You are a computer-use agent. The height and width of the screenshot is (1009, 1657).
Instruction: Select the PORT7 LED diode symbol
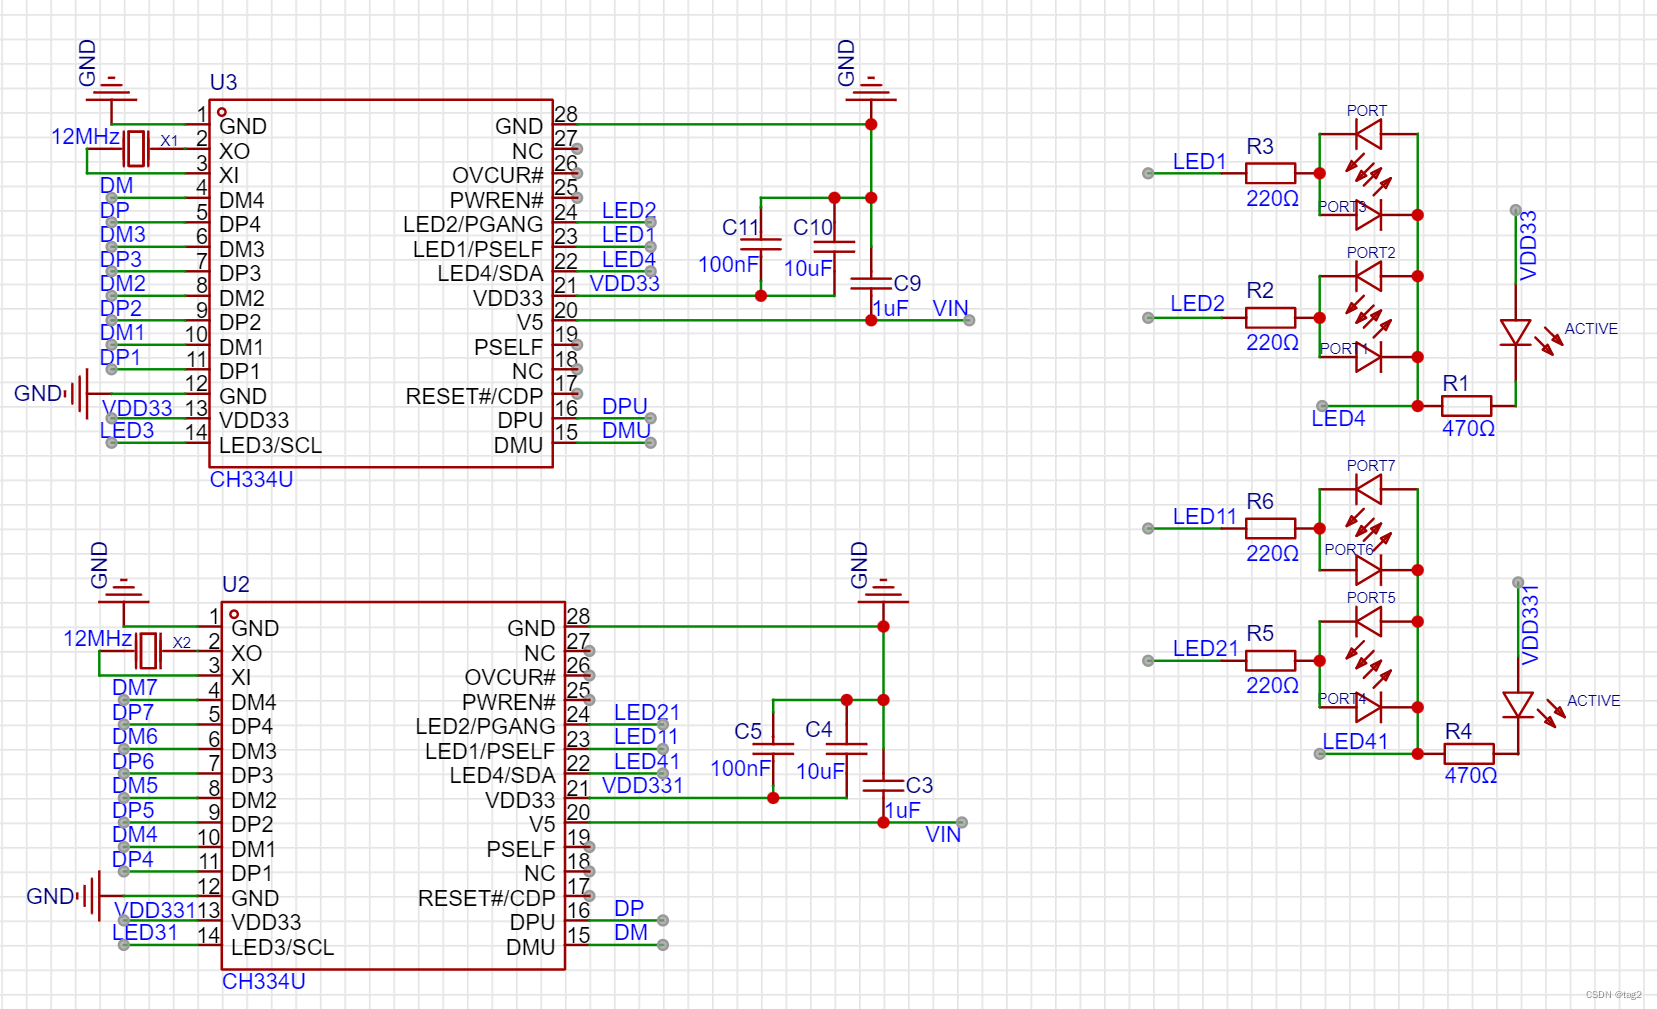click(1368, 489)
